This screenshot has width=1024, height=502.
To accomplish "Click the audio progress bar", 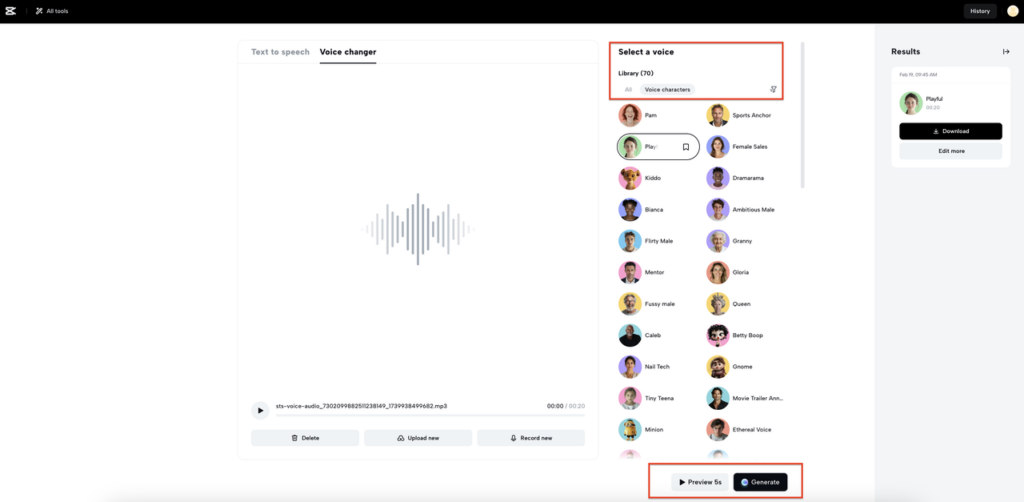I will point(430,415).
